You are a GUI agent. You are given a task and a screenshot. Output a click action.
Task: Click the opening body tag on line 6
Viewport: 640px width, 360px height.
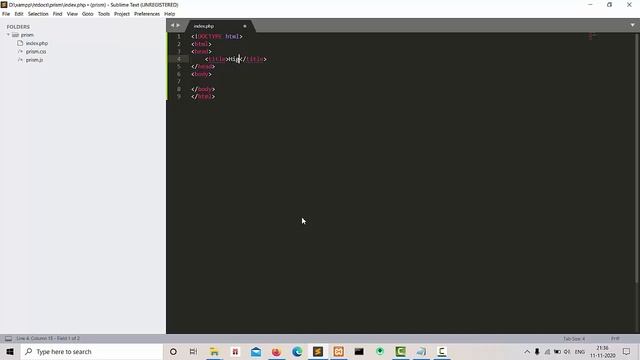coord(201,74)
